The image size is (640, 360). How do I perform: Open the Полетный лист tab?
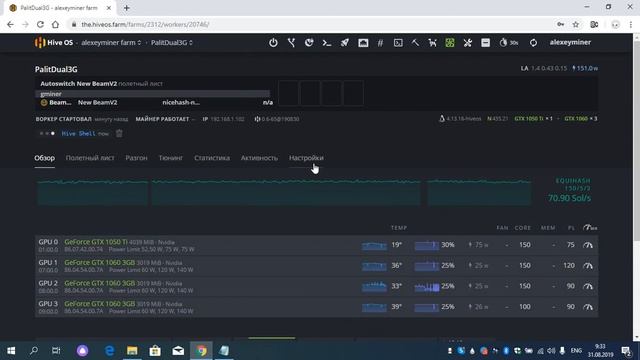tap(90, 158)
